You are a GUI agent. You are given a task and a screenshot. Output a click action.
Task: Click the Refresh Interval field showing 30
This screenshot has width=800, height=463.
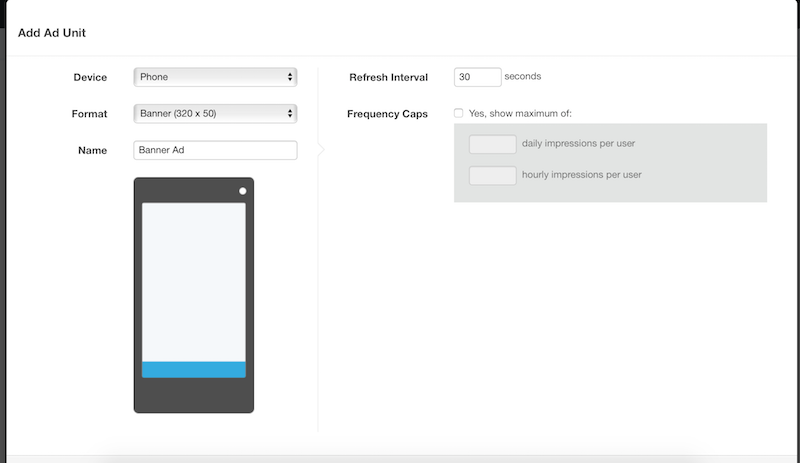(x=478, y=77)
